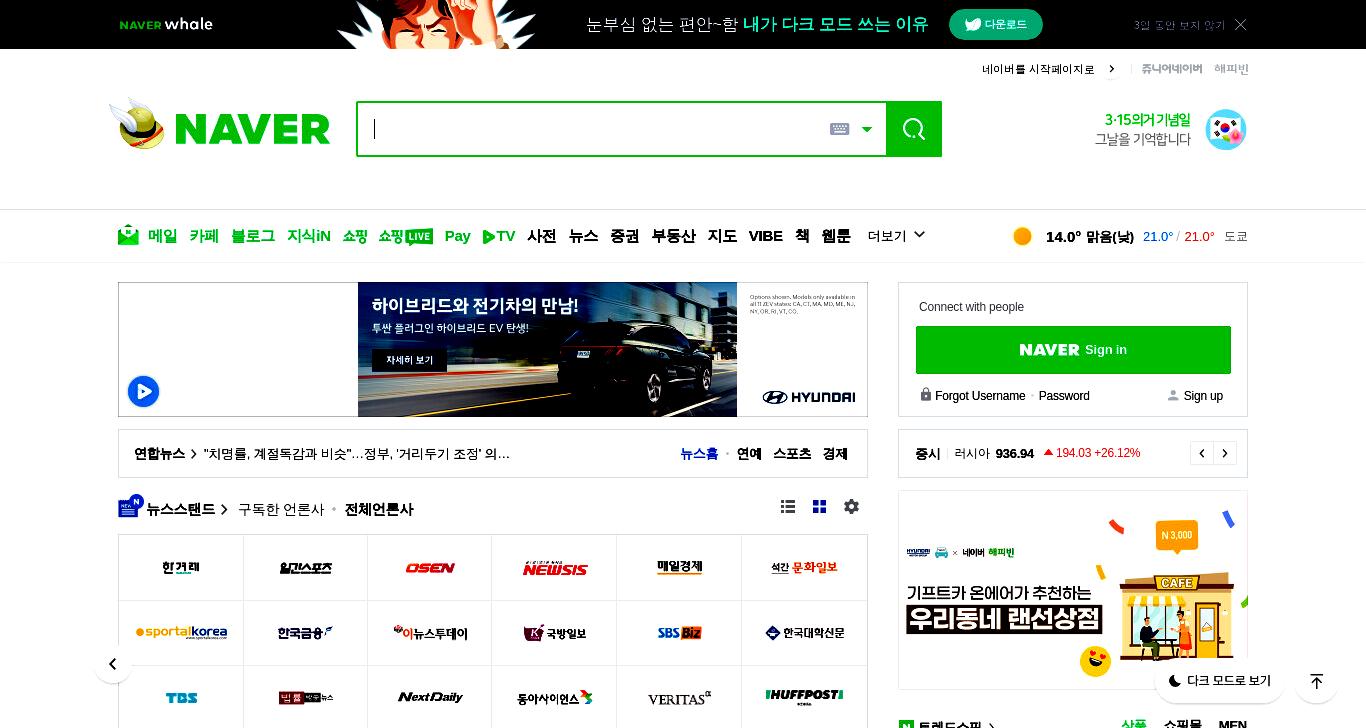The width and height of the screenshot is (1366, 728).
Task: Open 쇼핑LIVE menu item
Action: pos(405,236)
